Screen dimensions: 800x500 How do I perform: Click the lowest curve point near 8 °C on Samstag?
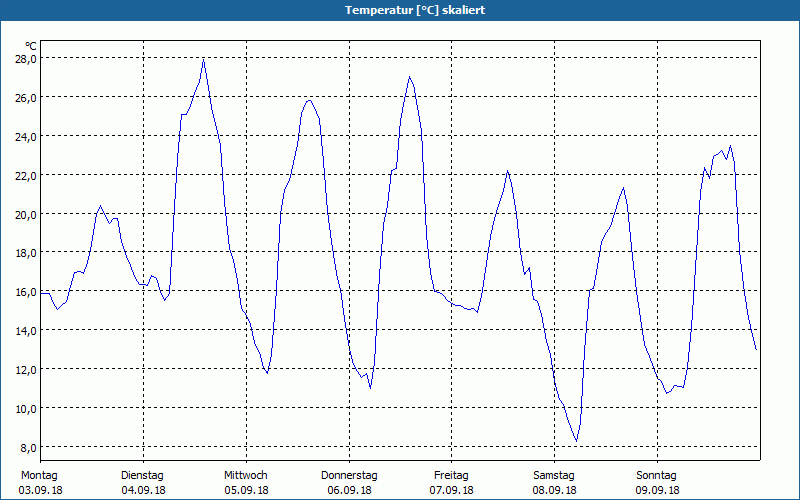577,441
